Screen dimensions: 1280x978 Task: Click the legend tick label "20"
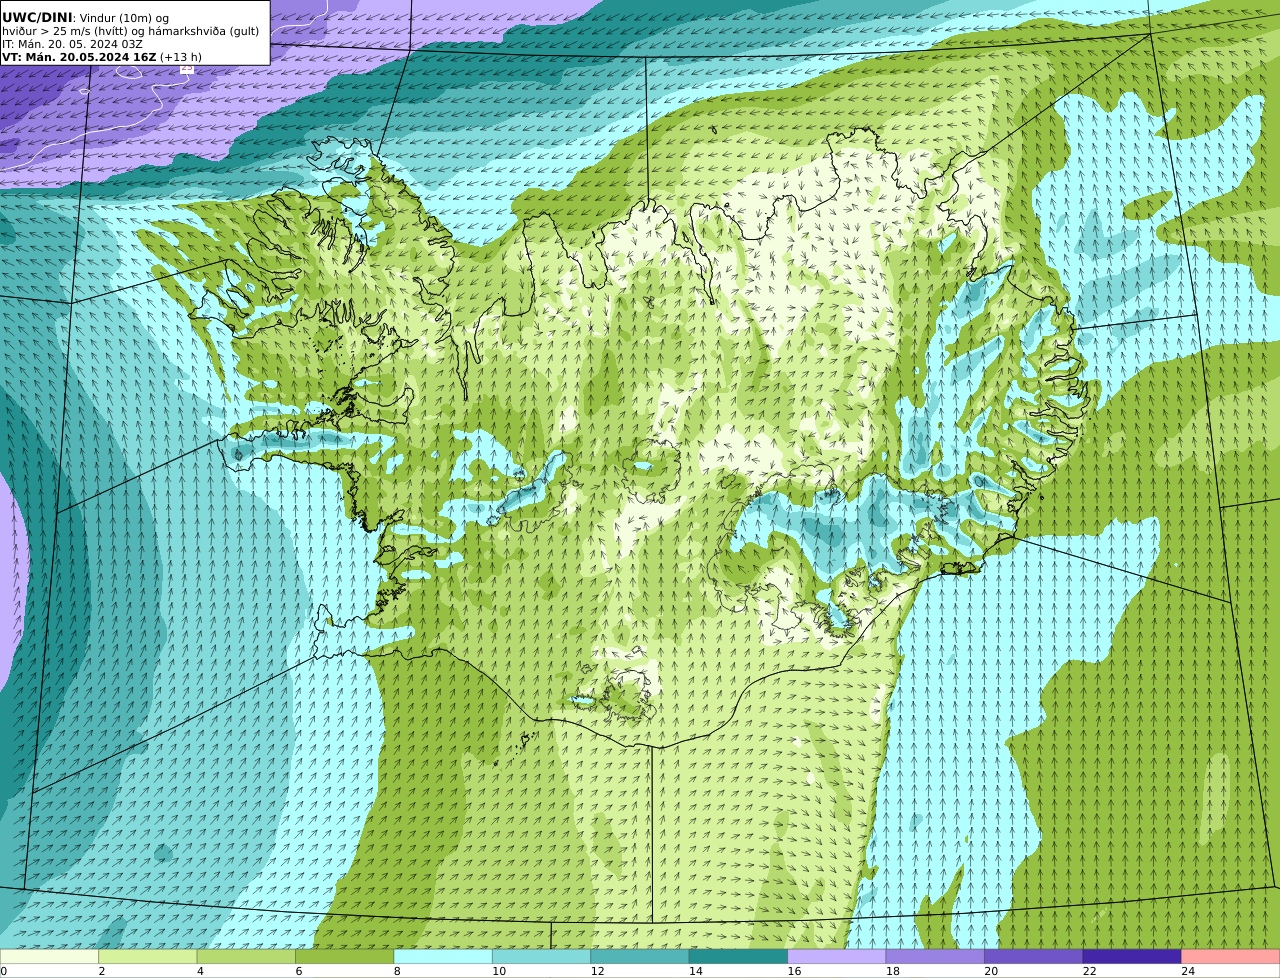coord(991,971)
